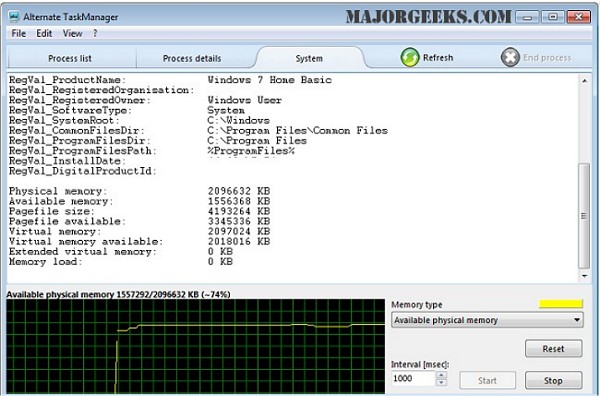This screenshot has width=600, height=396.
Task: Click the scrollbar down arrow in the system info pane
Action: [x=584, y=276]
